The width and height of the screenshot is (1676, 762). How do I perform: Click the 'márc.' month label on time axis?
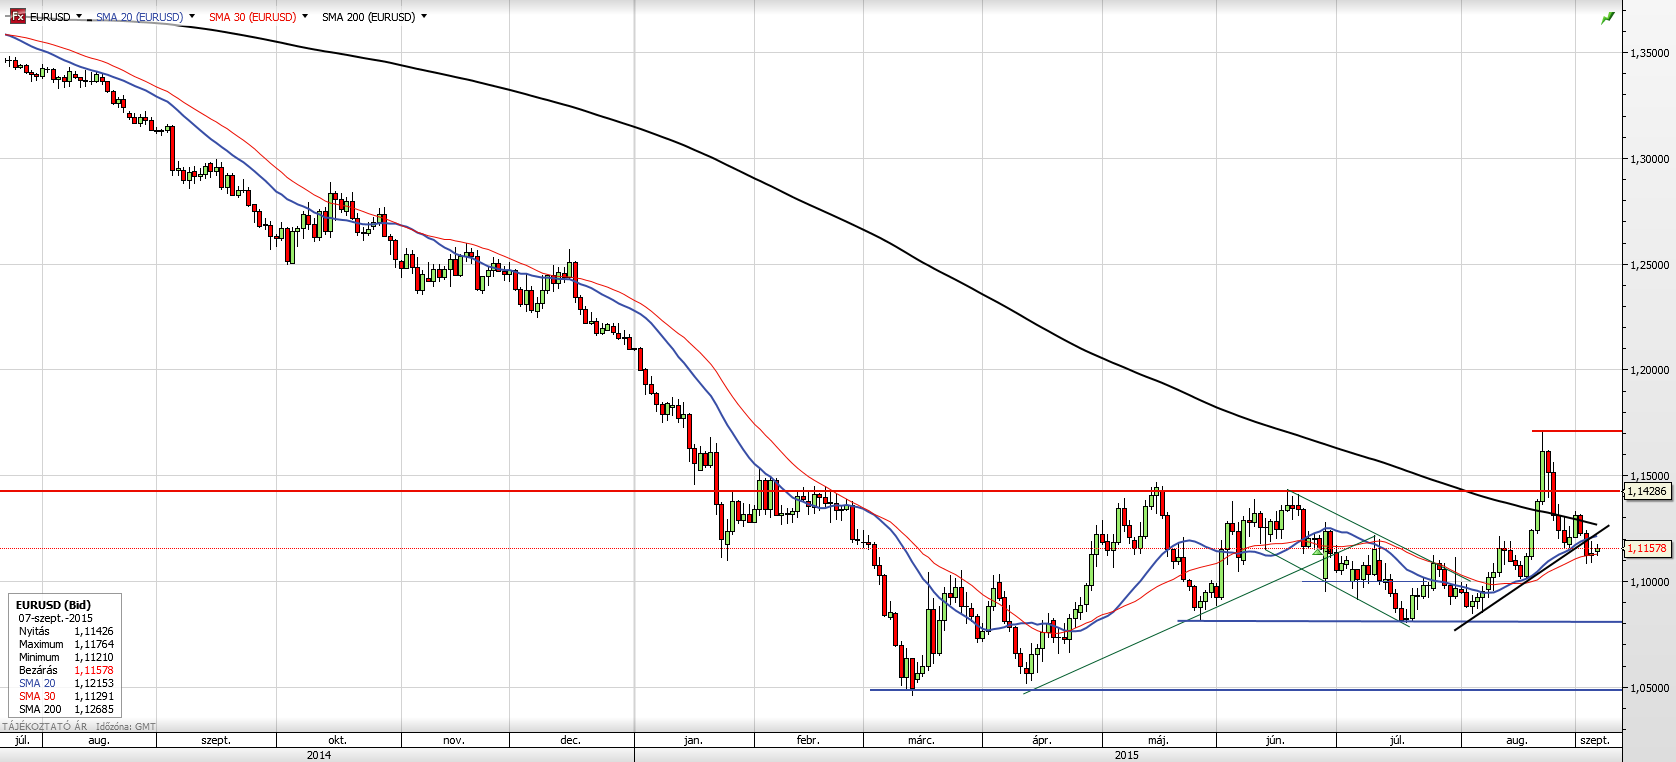coord(921,740)
